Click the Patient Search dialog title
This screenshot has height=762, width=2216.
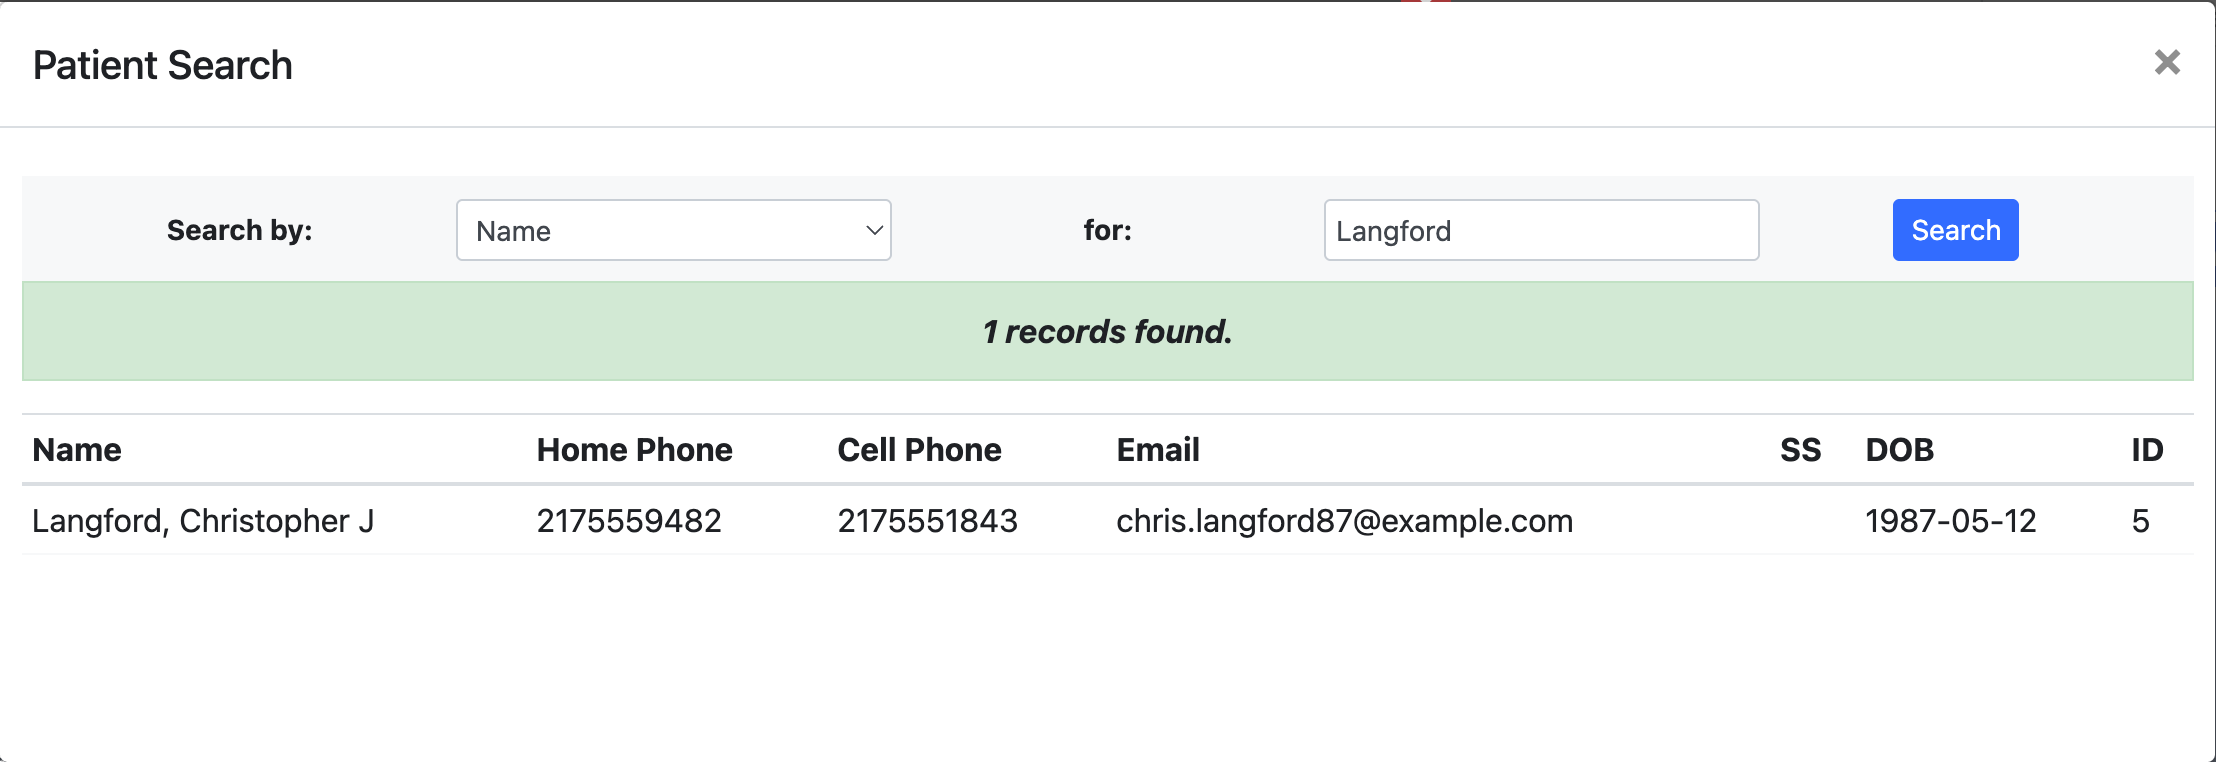(163, 66)
